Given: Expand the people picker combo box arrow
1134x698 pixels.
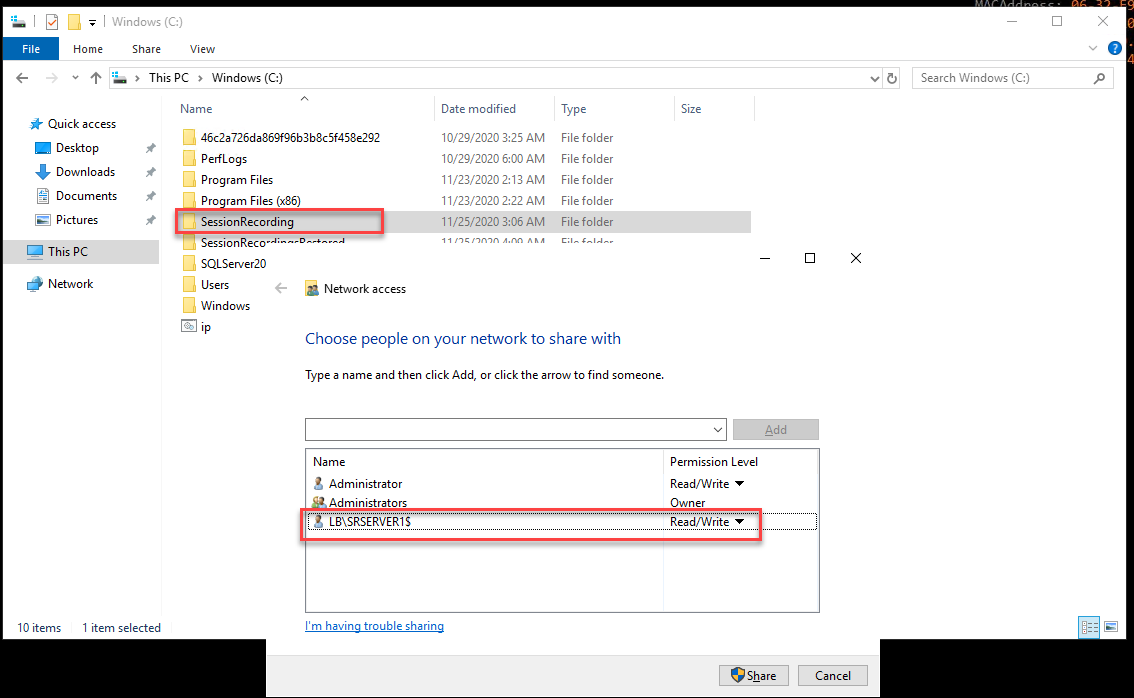Looking at the screenshot, I should click(x=719, y=429).
